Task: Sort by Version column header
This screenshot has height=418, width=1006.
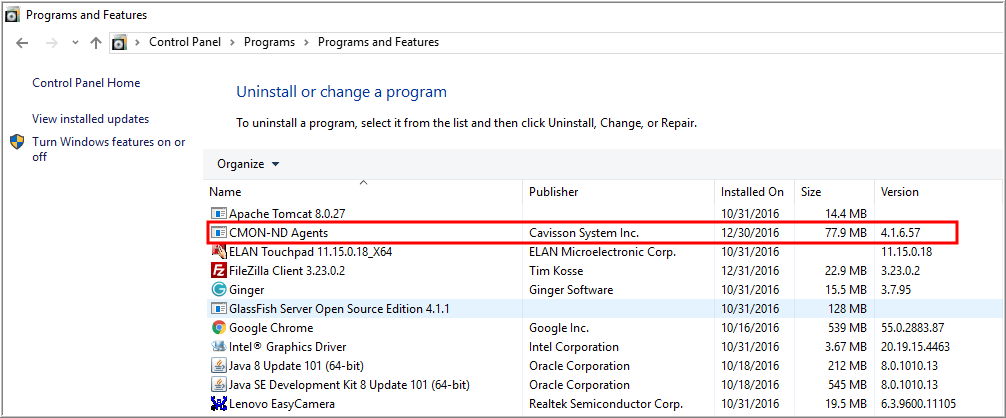Action: point(899,192)
